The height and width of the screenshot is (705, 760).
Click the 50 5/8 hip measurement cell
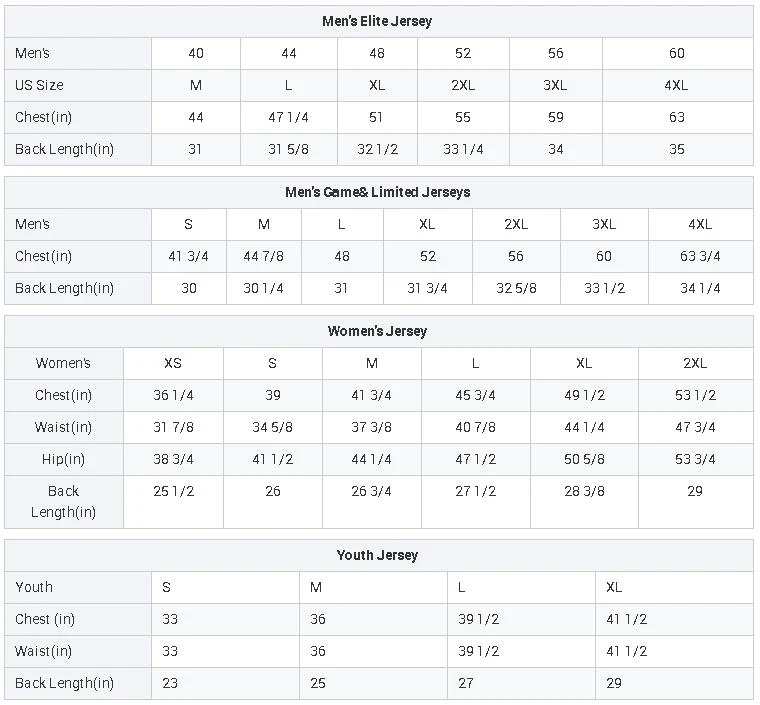584,459
